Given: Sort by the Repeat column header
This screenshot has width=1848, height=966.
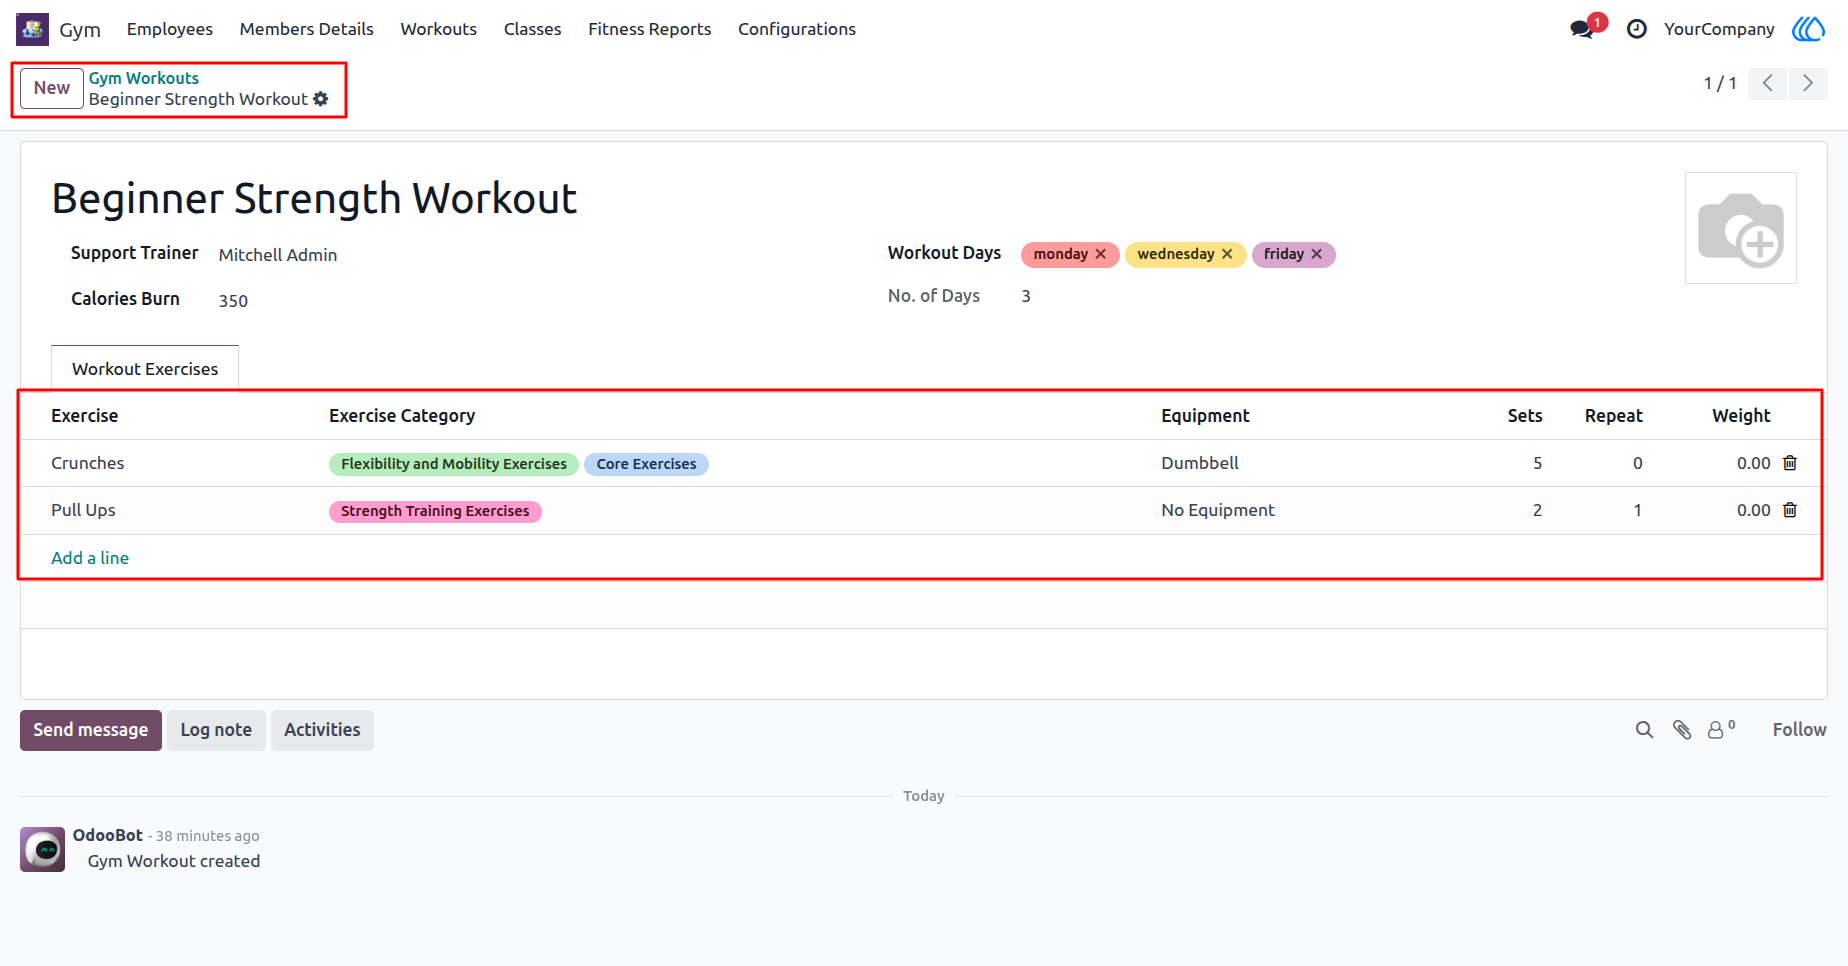Looking at the screenshot, I should (x=1613, y=416).
